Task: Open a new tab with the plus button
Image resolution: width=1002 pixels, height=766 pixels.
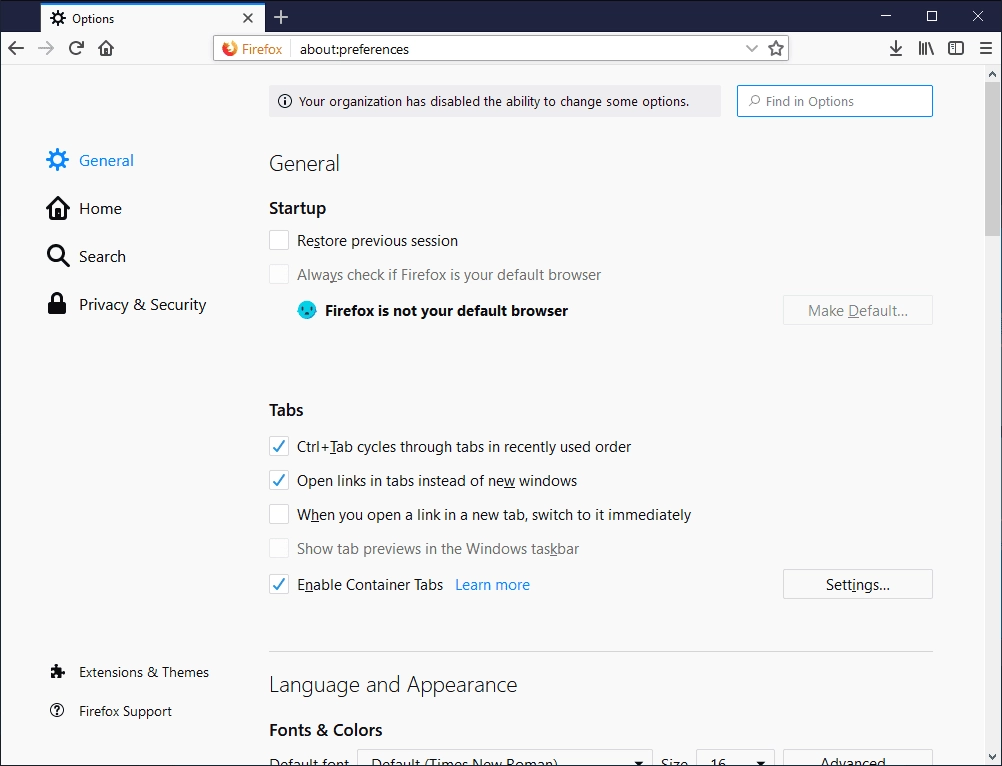Action: (281, 17)
